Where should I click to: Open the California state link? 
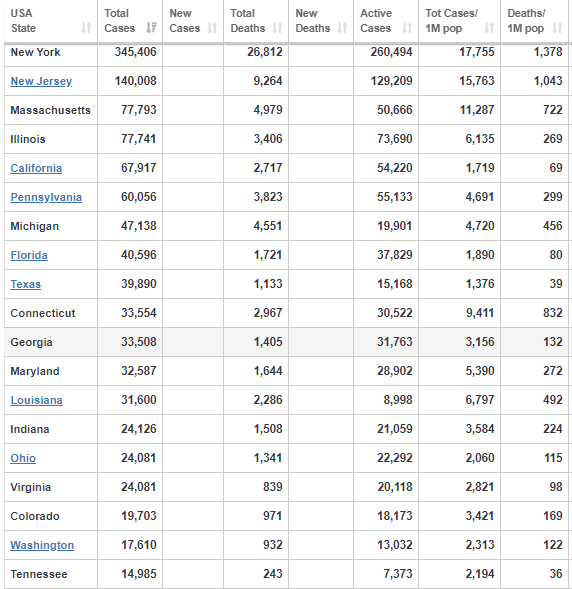[x=36, y=168]
